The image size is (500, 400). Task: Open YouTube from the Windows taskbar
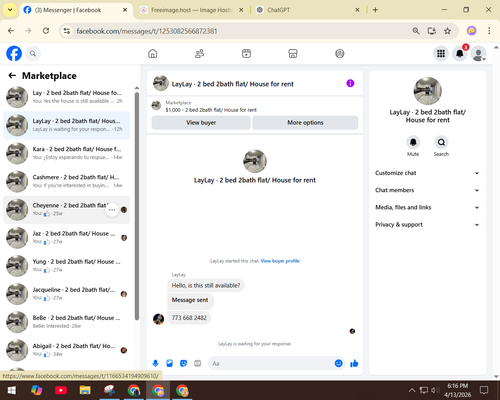(x=61, y=390)
